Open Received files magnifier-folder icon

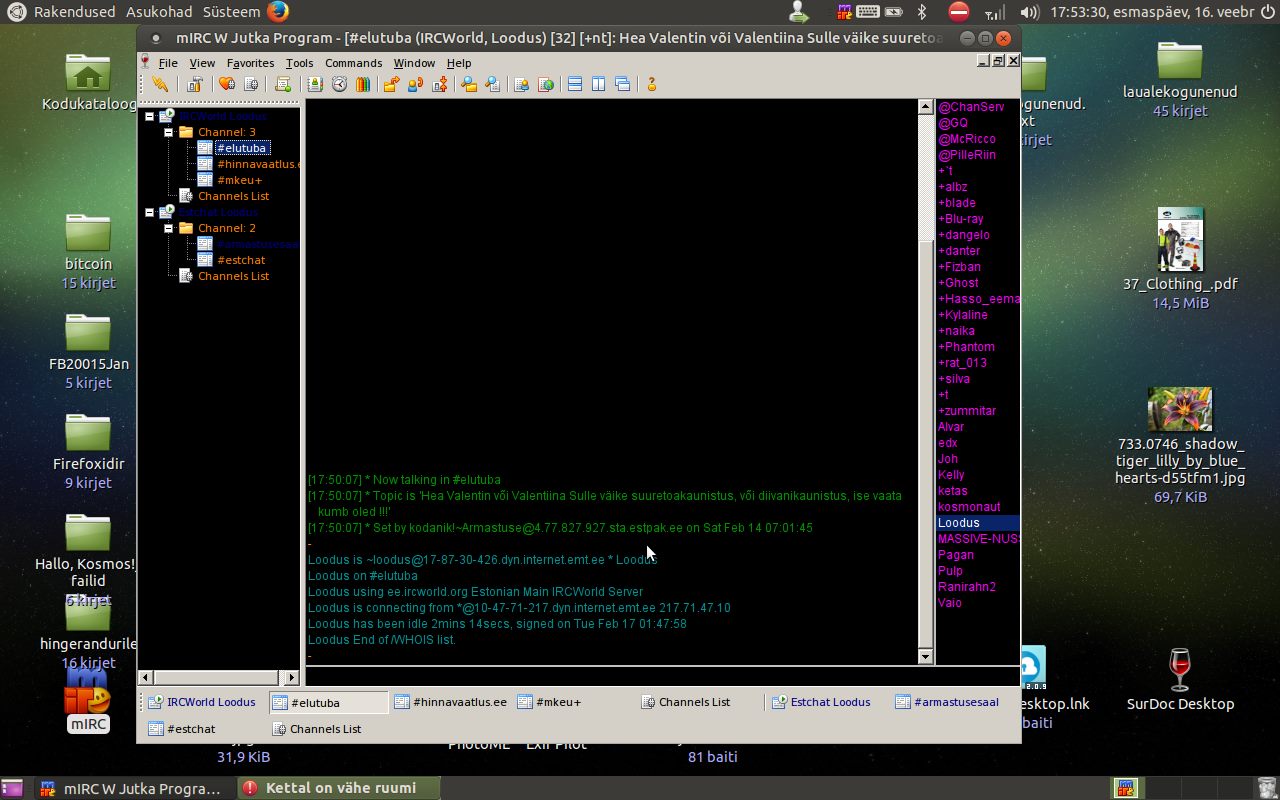click(x=468, y=84)
